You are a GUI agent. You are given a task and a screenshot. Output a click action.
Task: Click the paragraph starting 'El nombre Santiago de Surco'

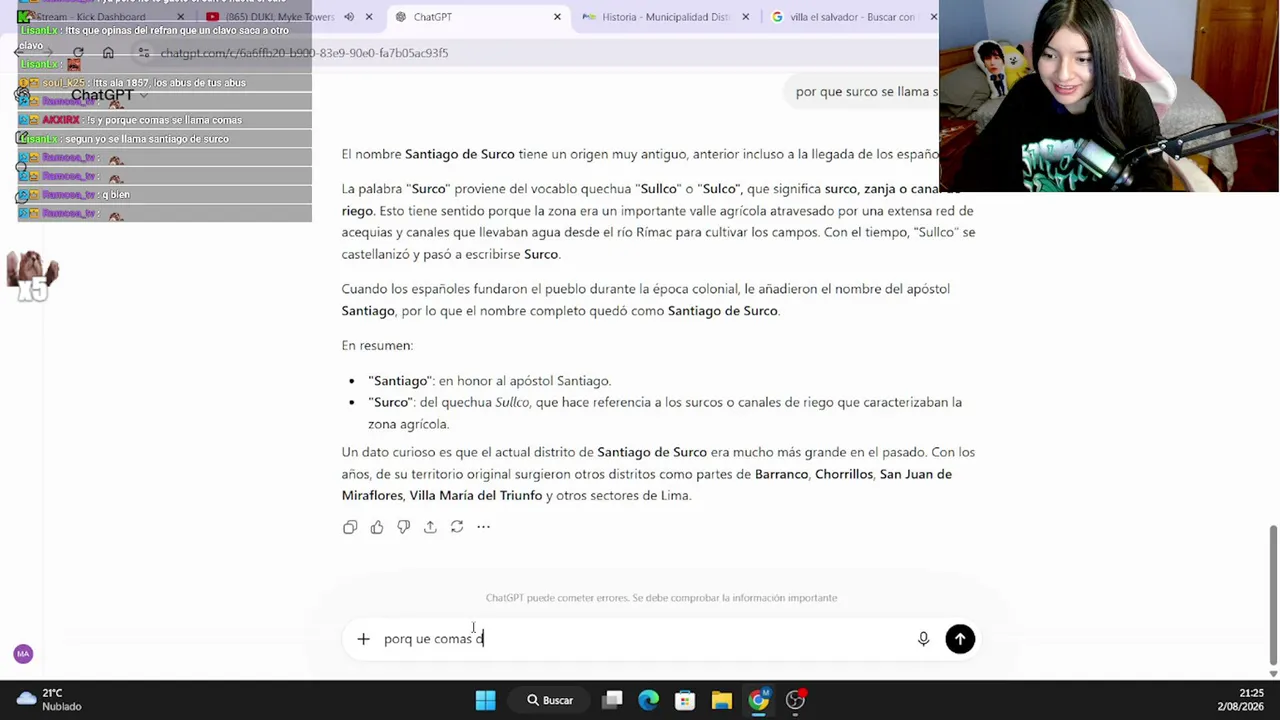pyautogui.click(x=640, y=154)
